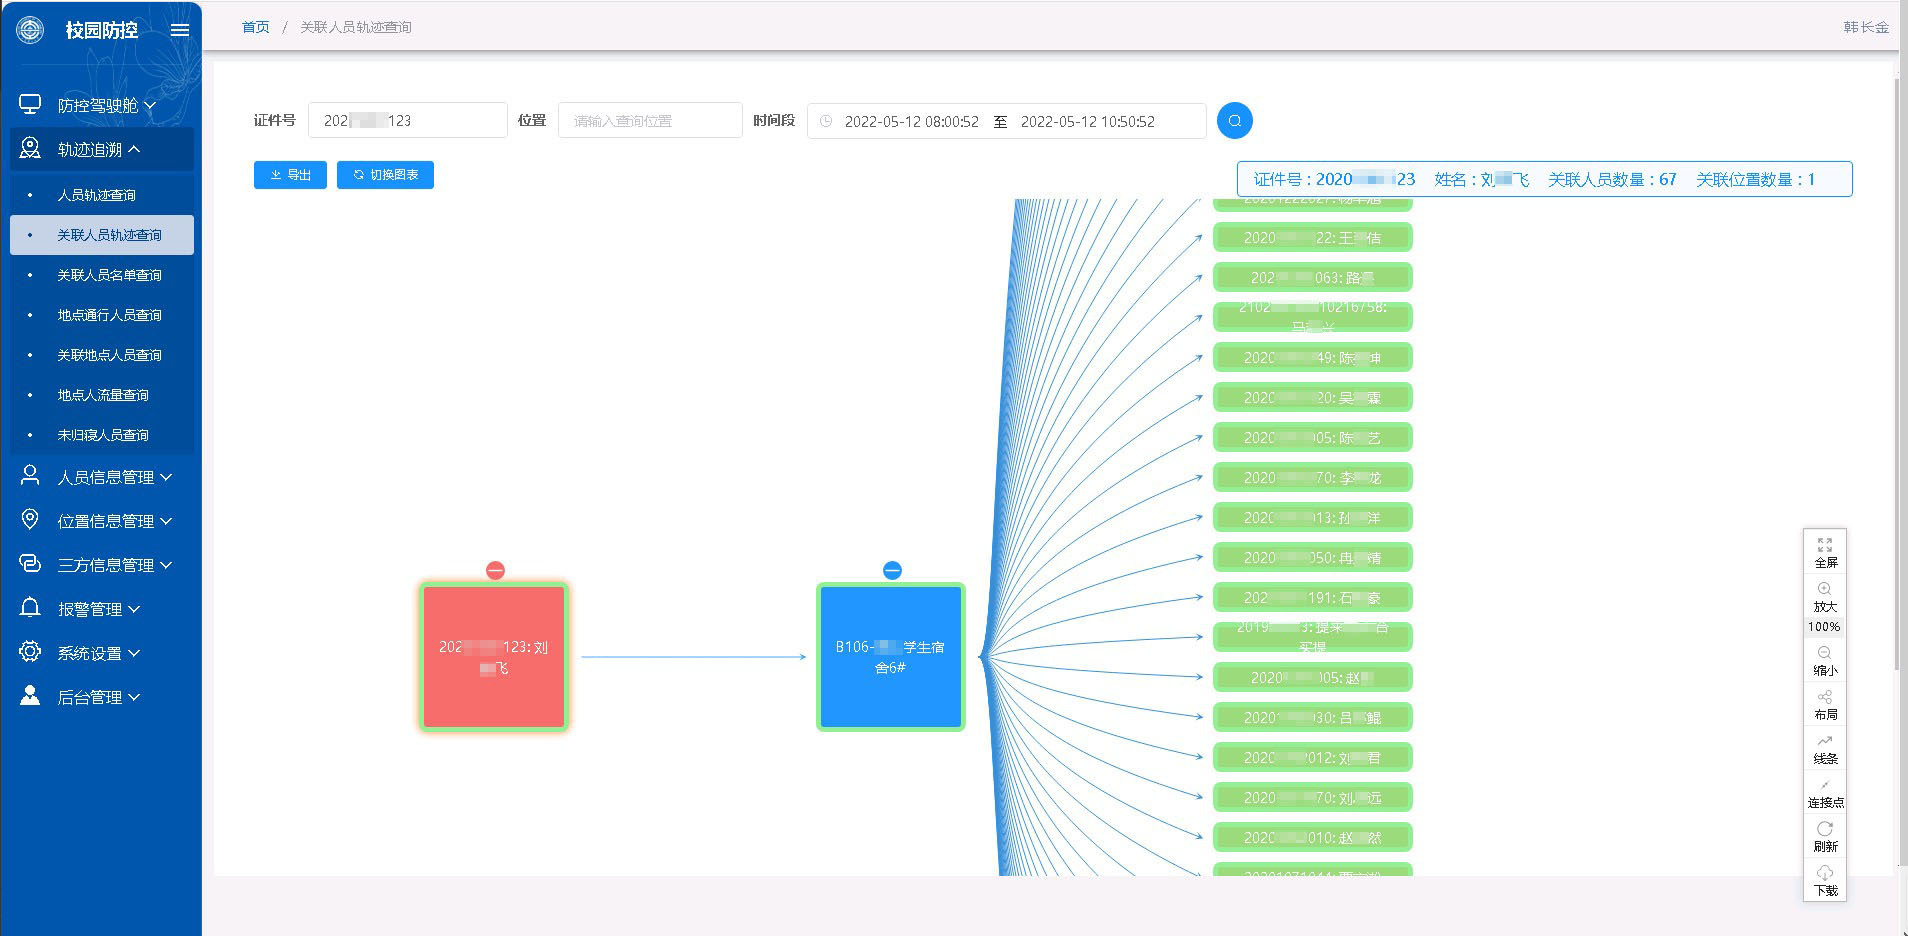This screenshot has height=936, width=1908.
Task: Click the 导出 export button
Action: coord(290,175)
